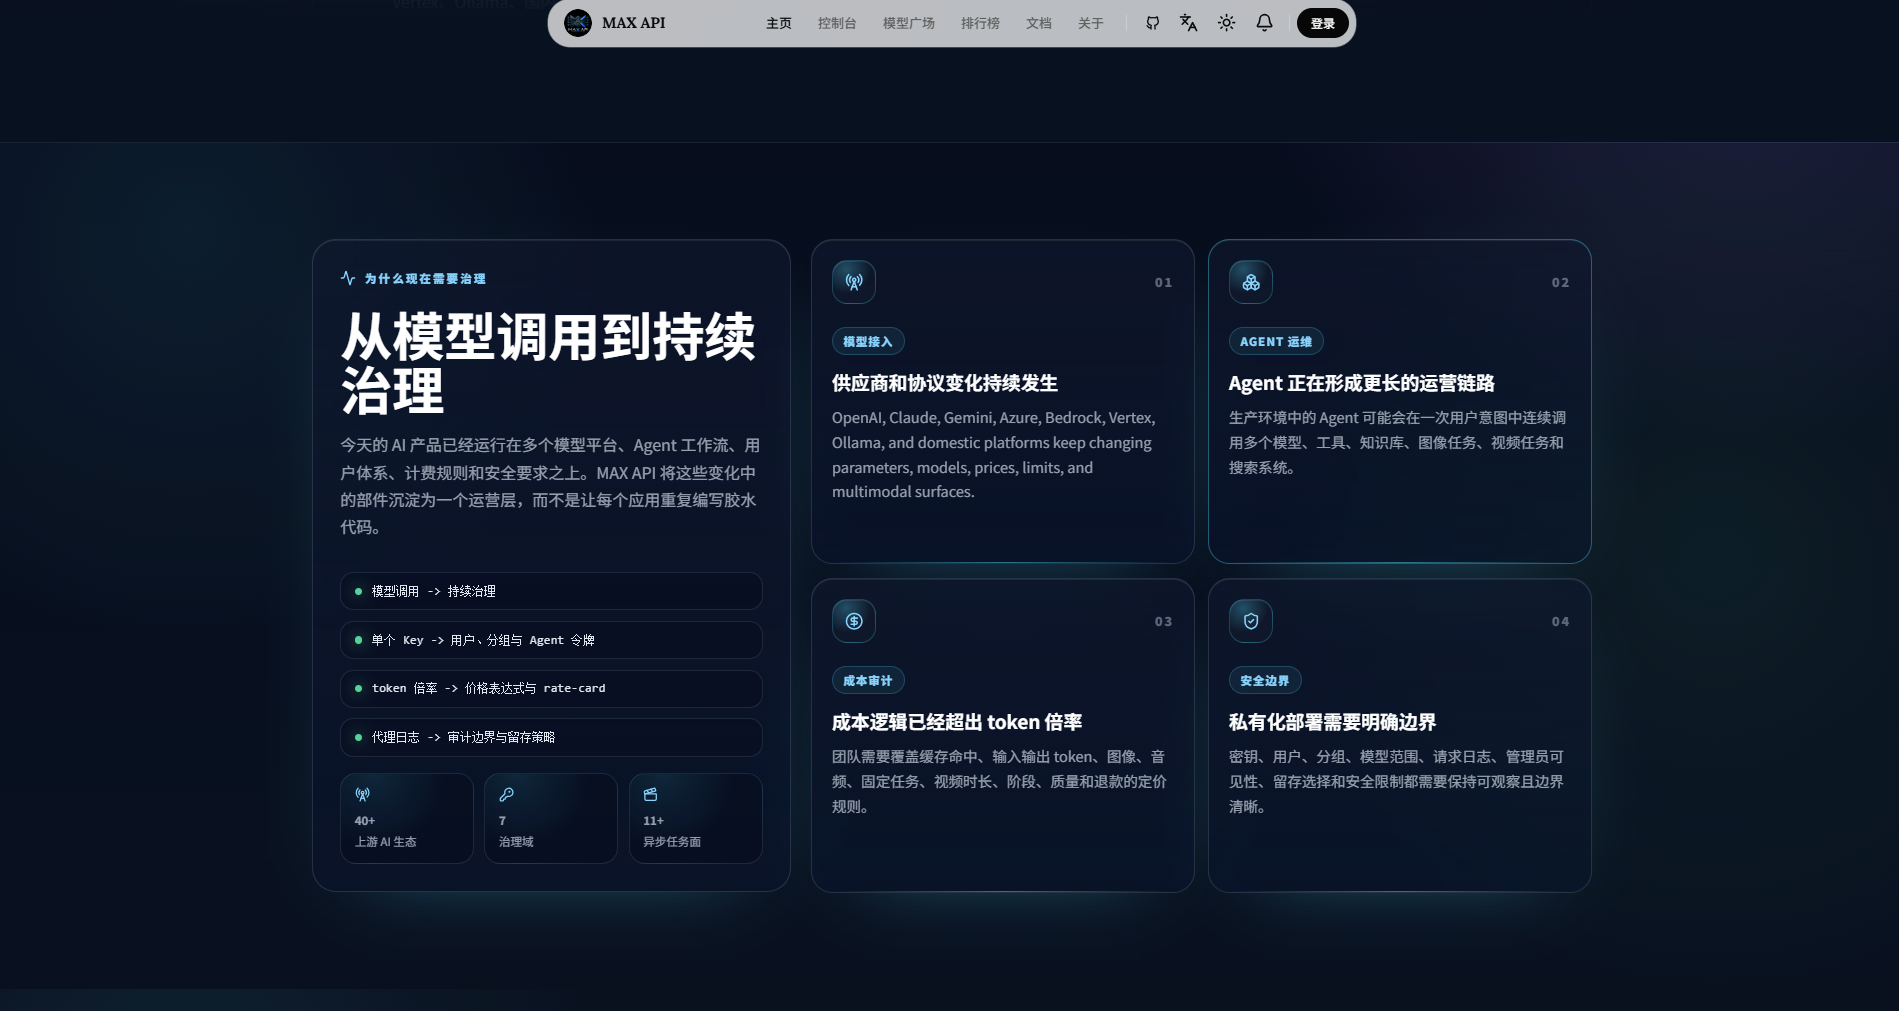This screenshot has width=1899, height=1011.
Task: Click the pulse icon beside 为什么现在需要治理
Action: pyautogui.click(x=348, y=278)
